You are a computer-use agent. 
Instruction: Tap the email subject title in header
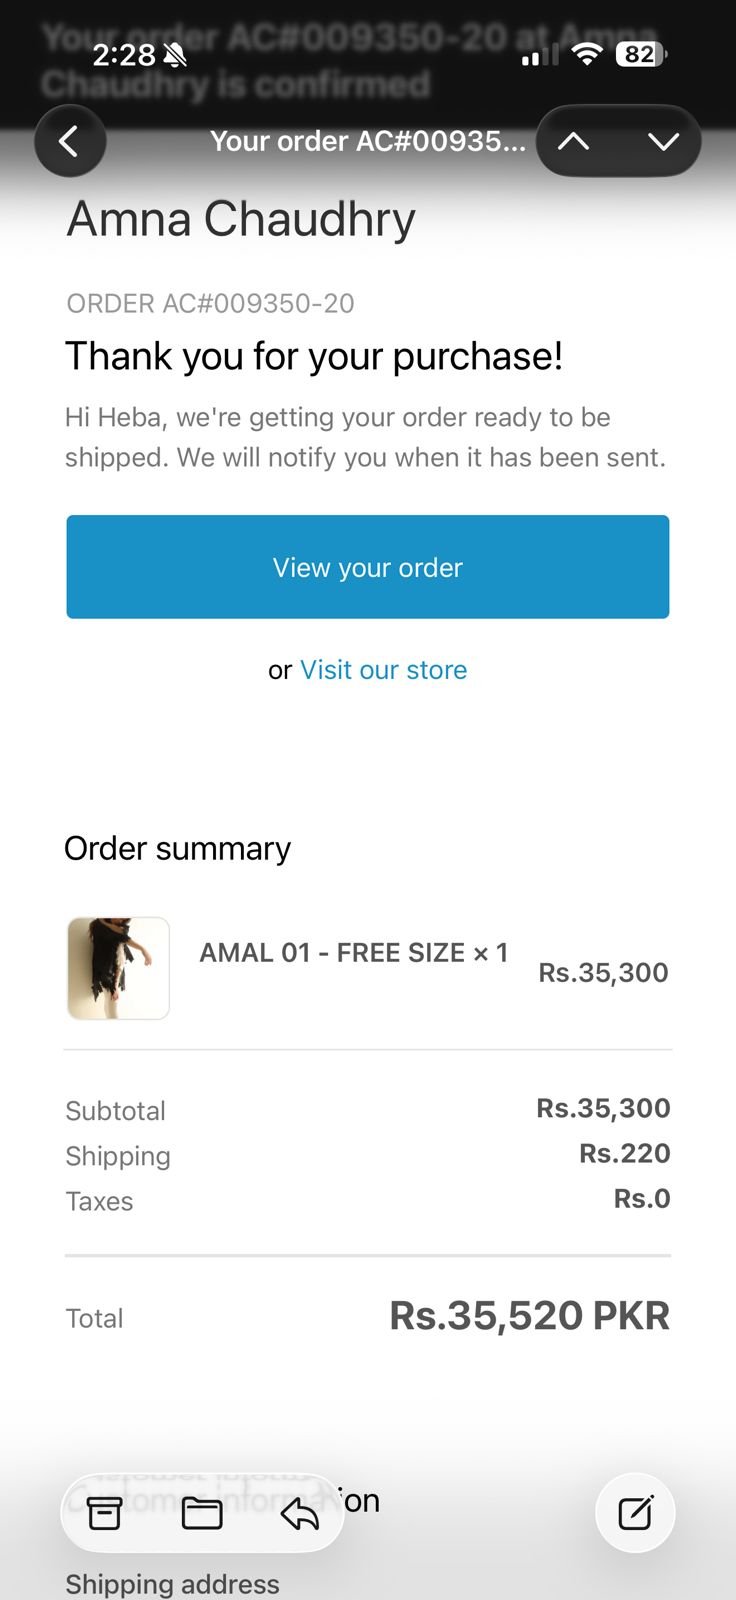click(x=367, y=141)
